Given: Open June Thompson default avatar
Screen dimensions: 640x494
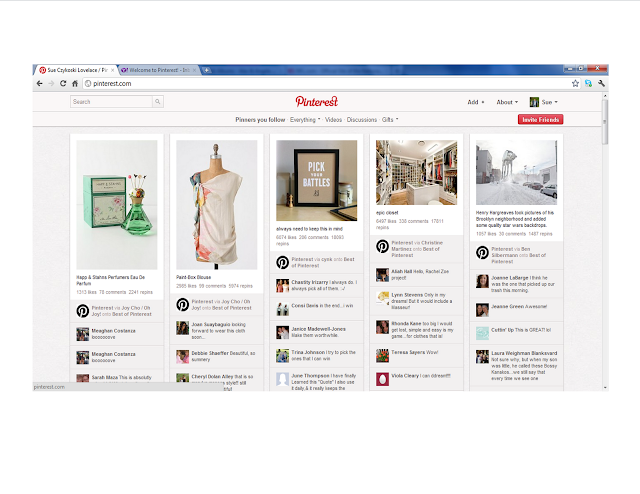Looking at the screenshot, I should (x=282, y=379).
